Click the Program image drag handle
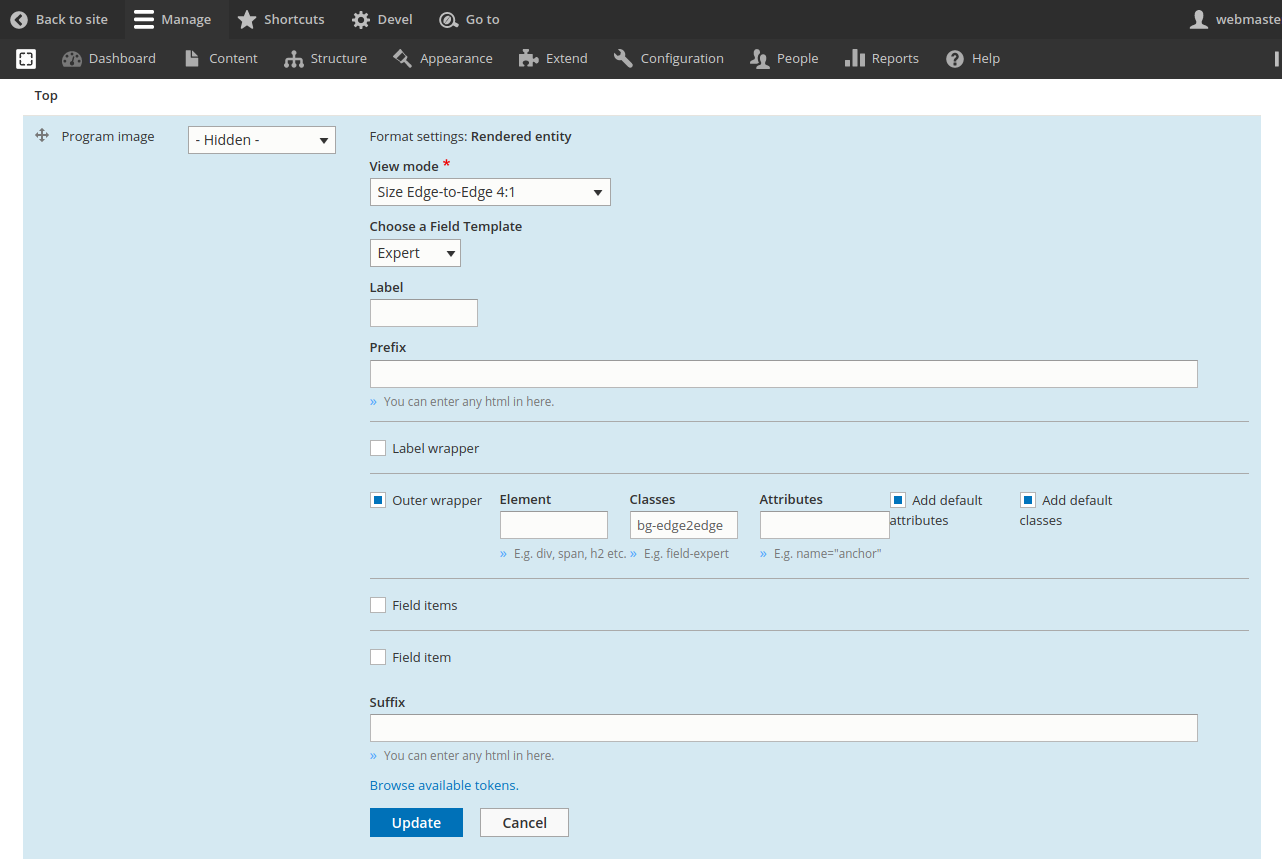This screenshot has width=1282, height=859. pyautogui.click(x=42, y=135)
